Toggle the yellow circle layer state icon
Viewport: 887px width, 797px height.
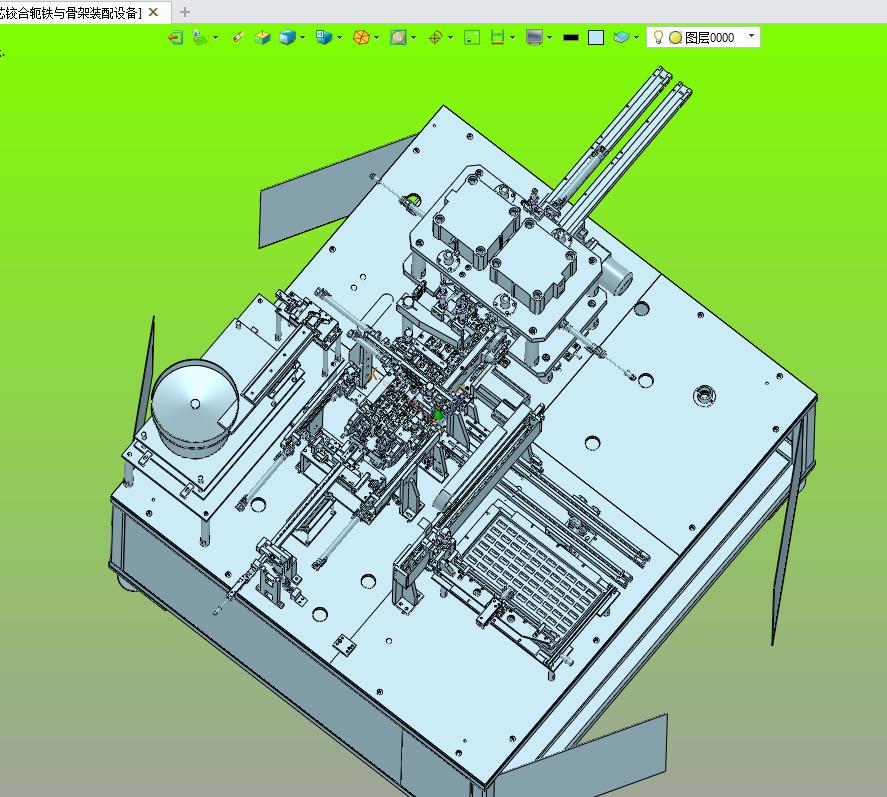coord(675,38)
